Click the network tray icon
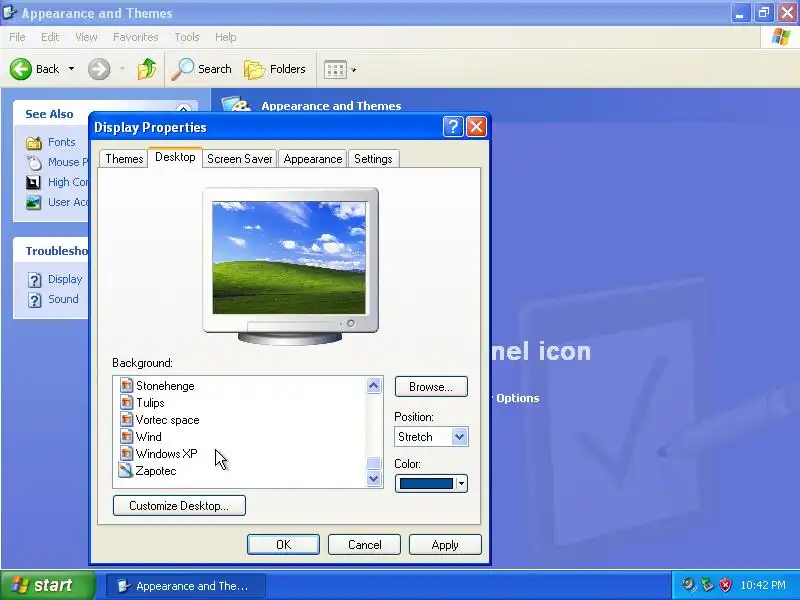 point(707,584)
